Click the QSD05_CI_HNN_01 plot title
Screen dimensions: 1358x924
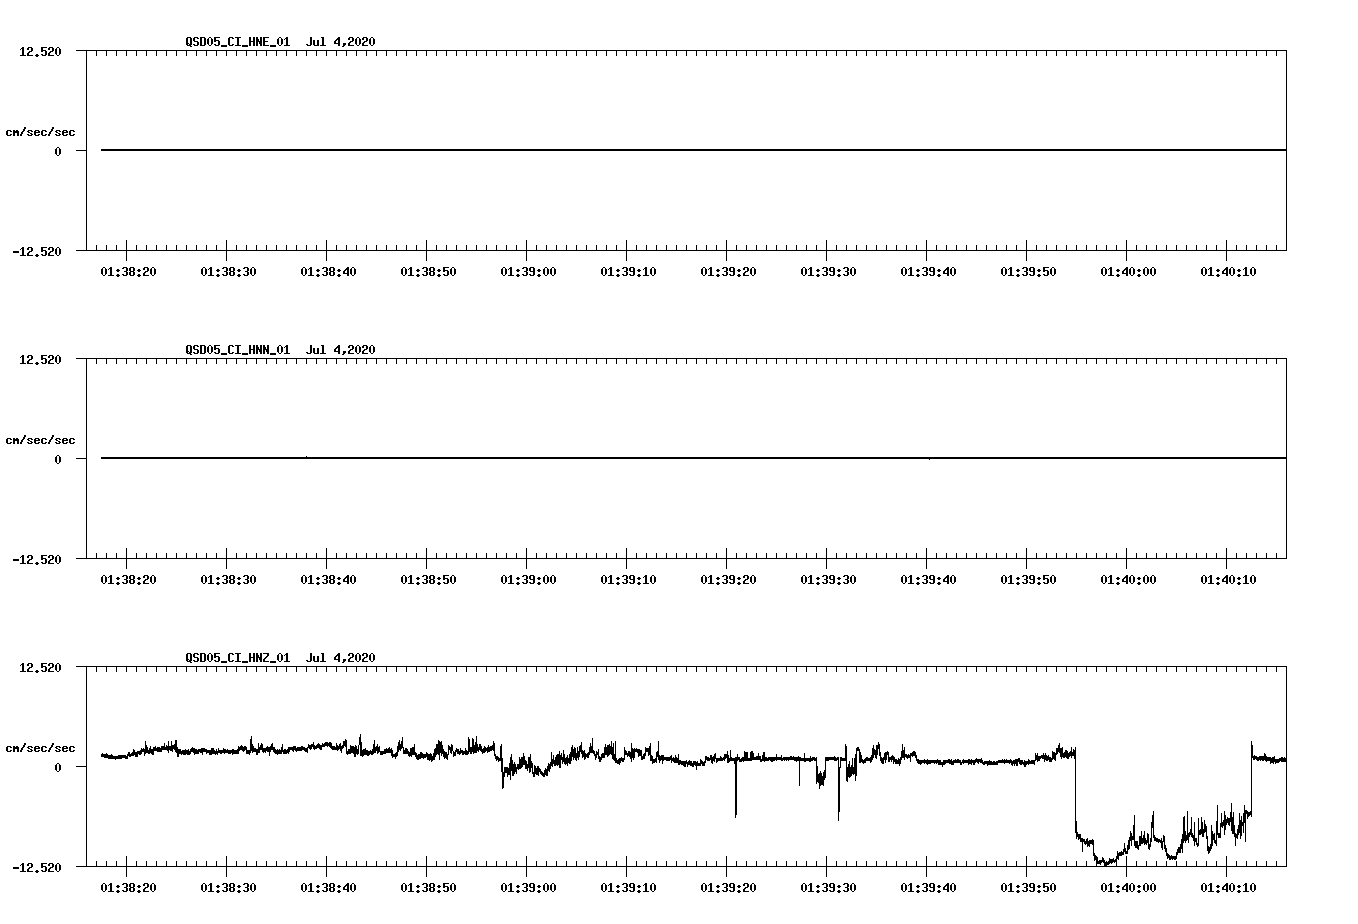(x=280, y=350)
